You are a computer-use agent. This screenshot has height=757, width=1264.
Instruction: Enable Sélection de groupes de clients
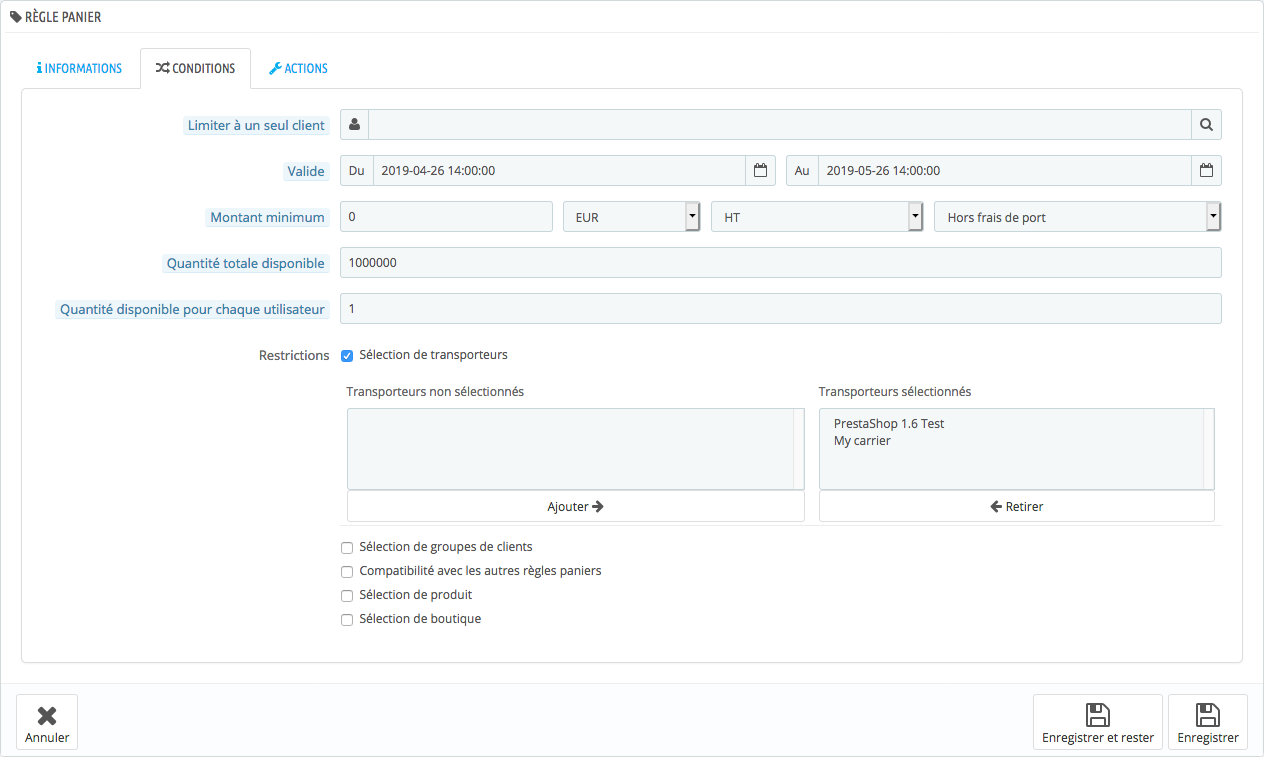point(347,548)
